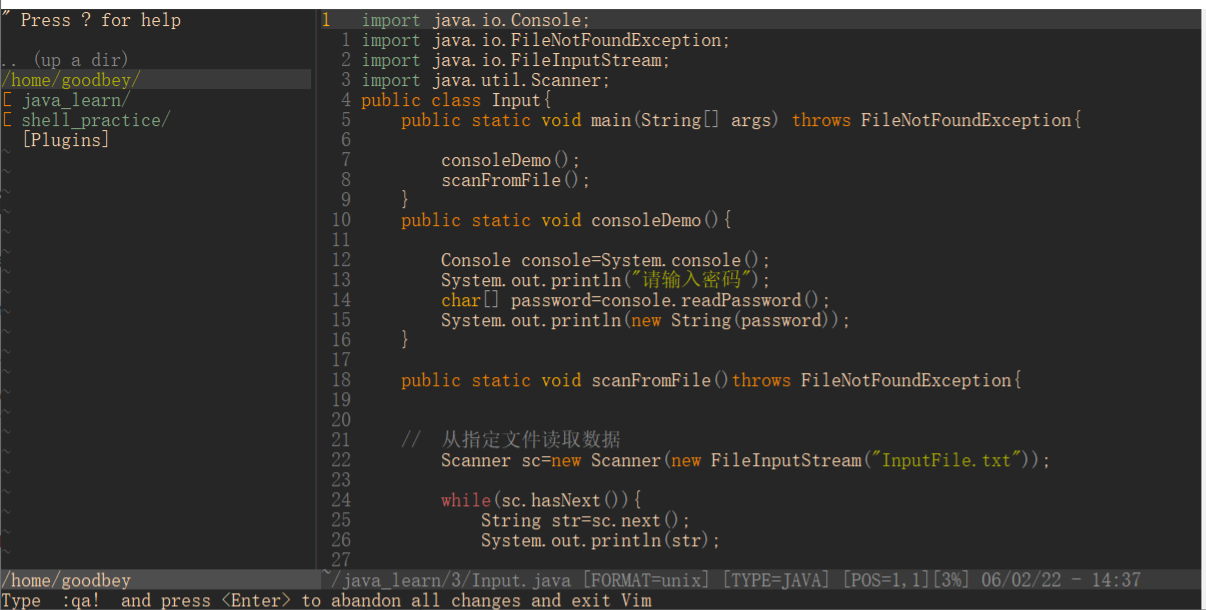The image size is (1206, 610).
Task: Click the '06/02/22 - 14:37' timestamp in status bar
Action: coord(1061,580)
